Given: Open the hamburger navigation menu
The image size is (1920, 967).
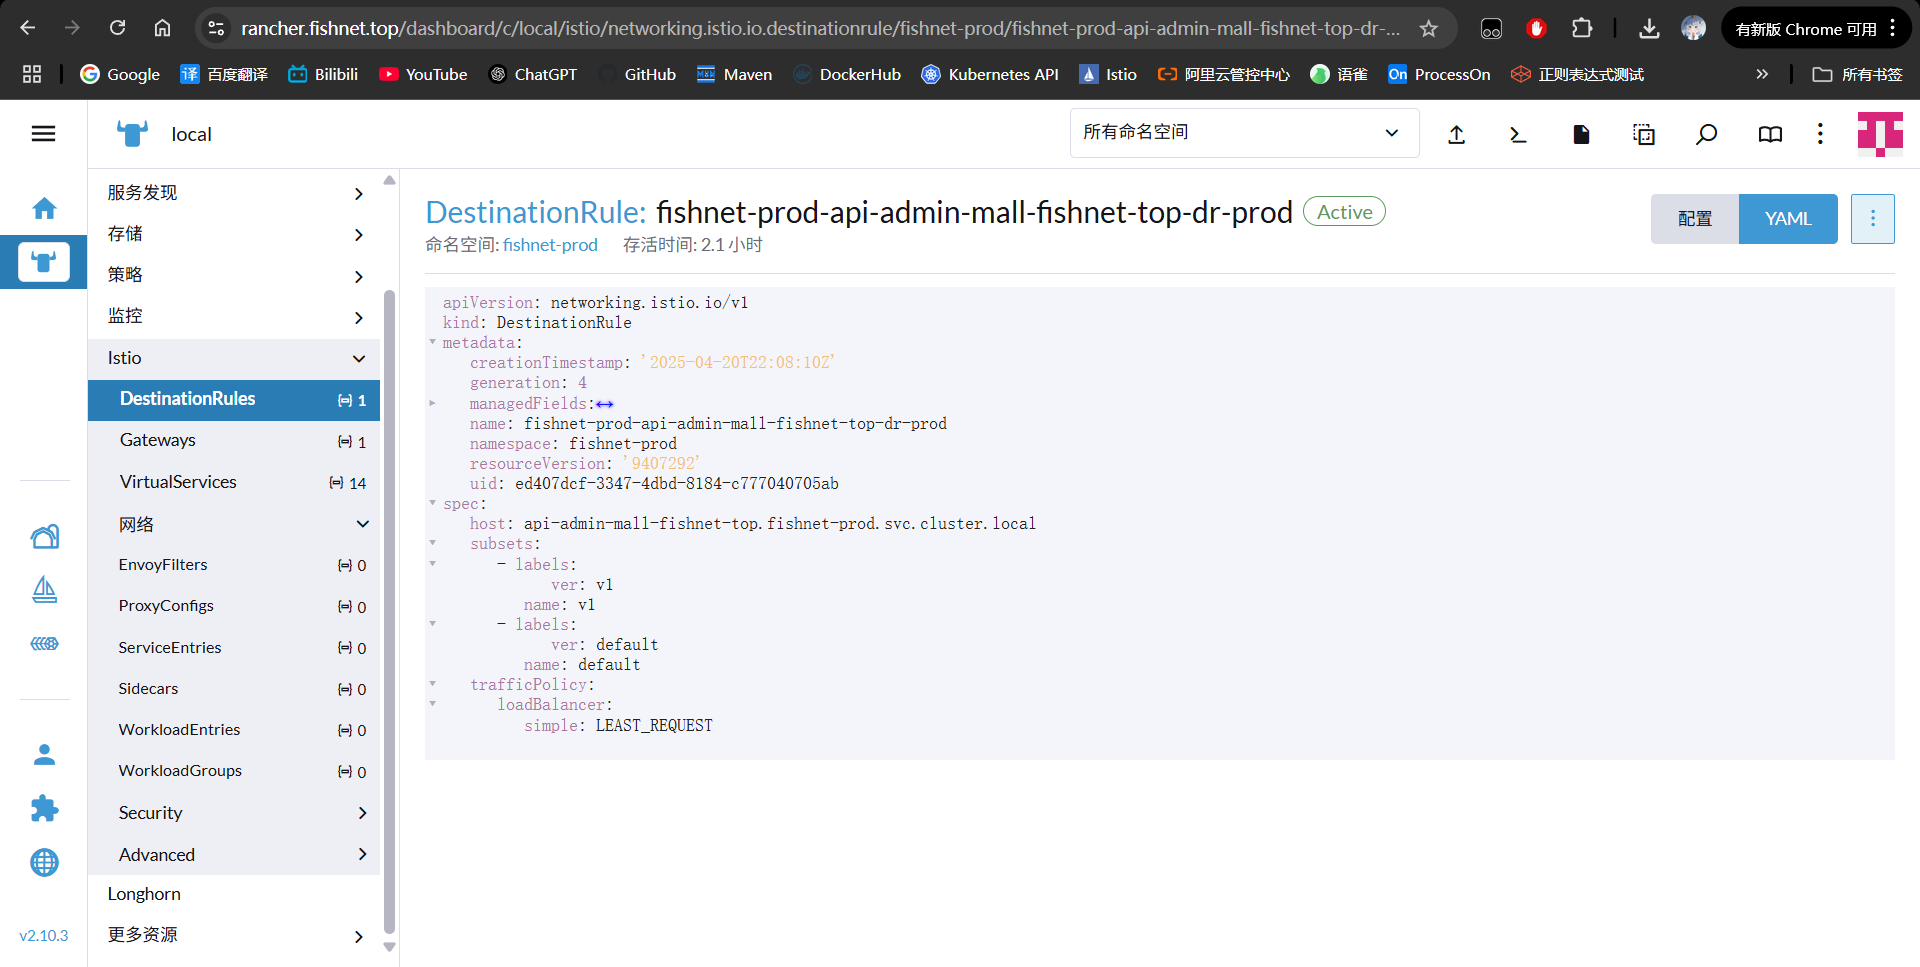Looking at the screenshot, I should [x=43, y=134].
